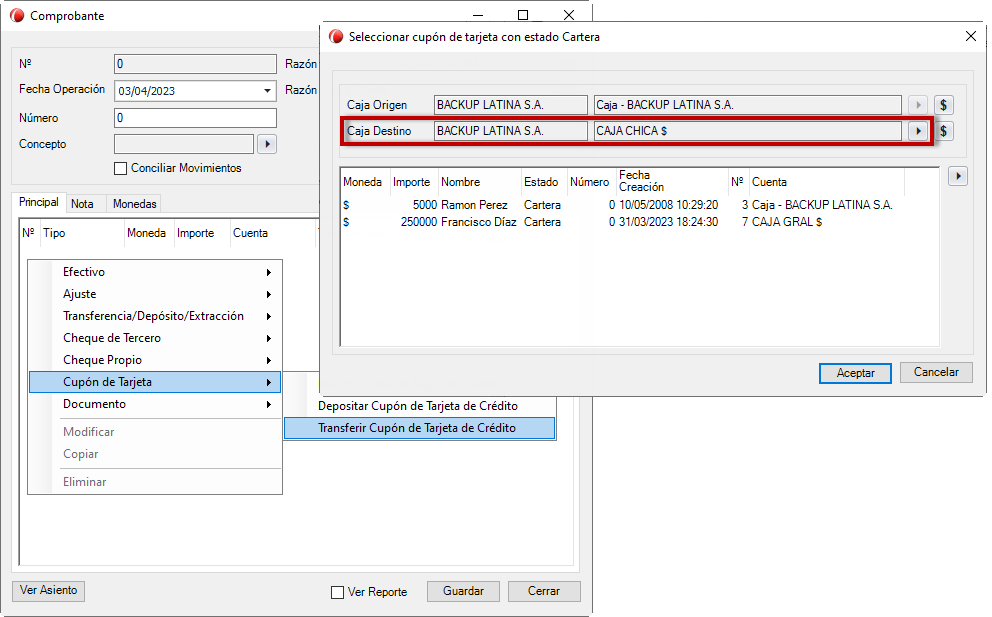992x617 pixels.
Task: Click the Comprobante window red icon
Action: point(17,15)
